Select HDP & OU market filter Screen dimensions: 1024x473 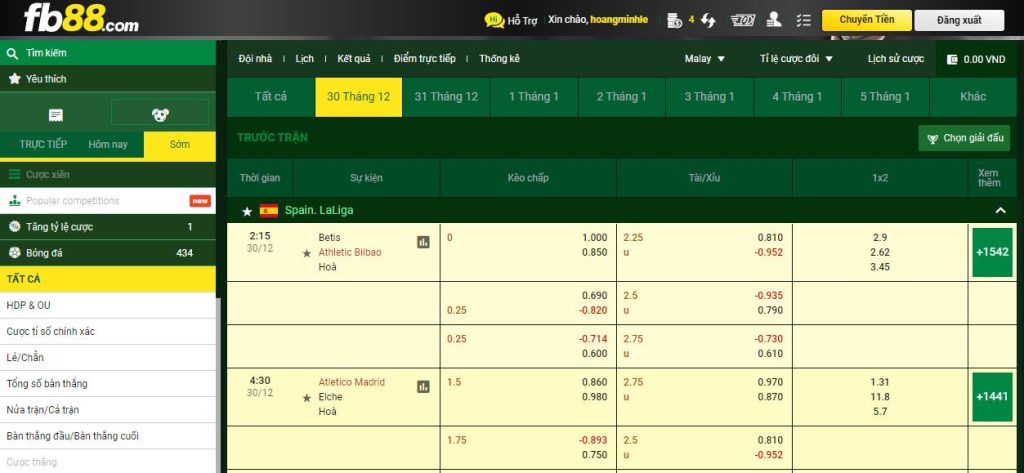[x=108, y=305]
